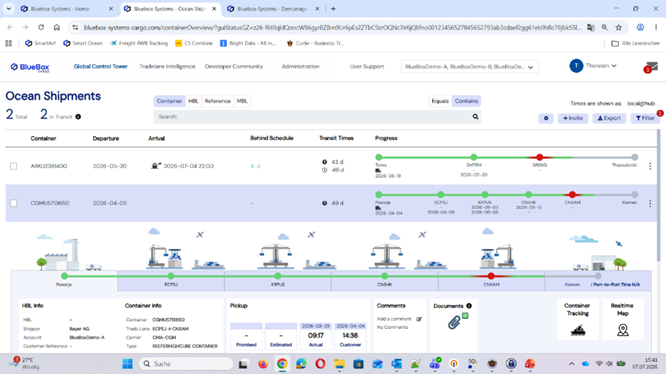Show hidden system tray icons

[571, 364]
